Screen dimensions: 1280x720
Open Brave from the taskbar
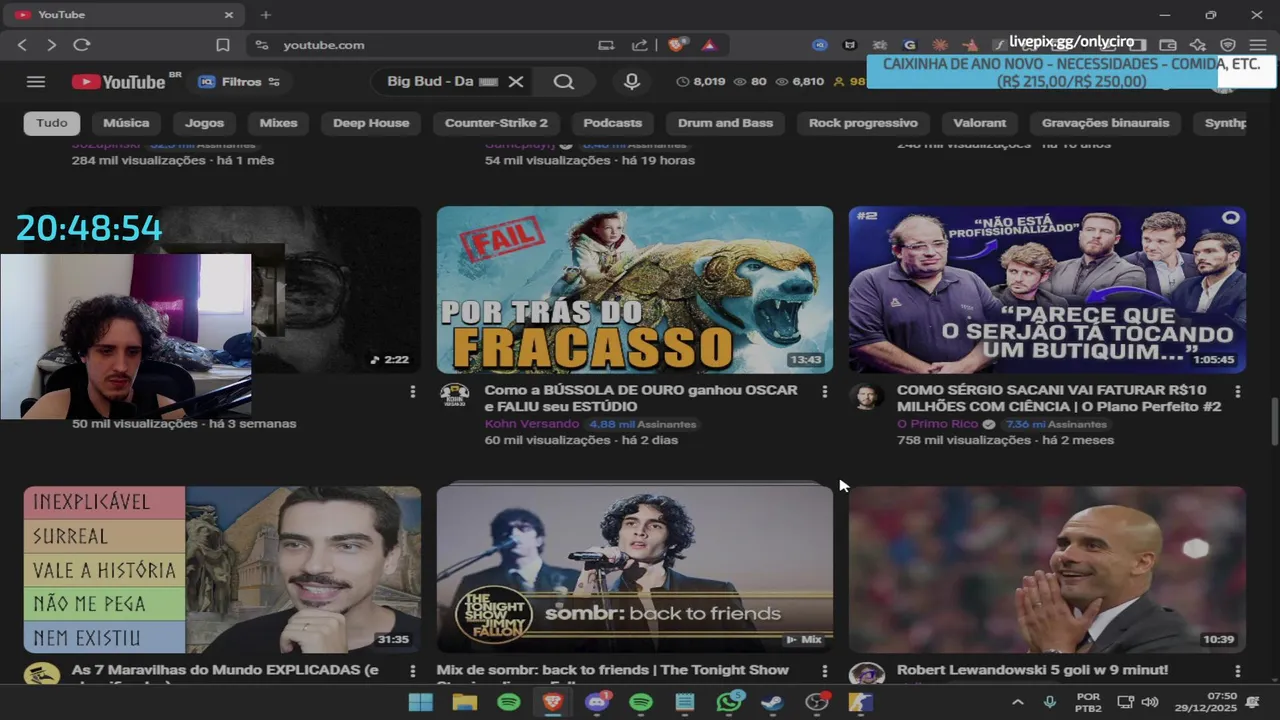click(553, 702)
